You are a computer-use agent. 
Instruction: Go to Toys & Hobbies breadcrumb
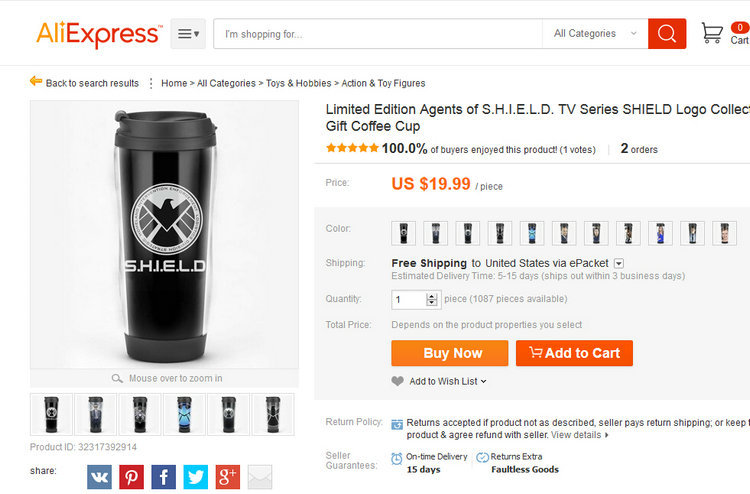[x=299, y=83]
